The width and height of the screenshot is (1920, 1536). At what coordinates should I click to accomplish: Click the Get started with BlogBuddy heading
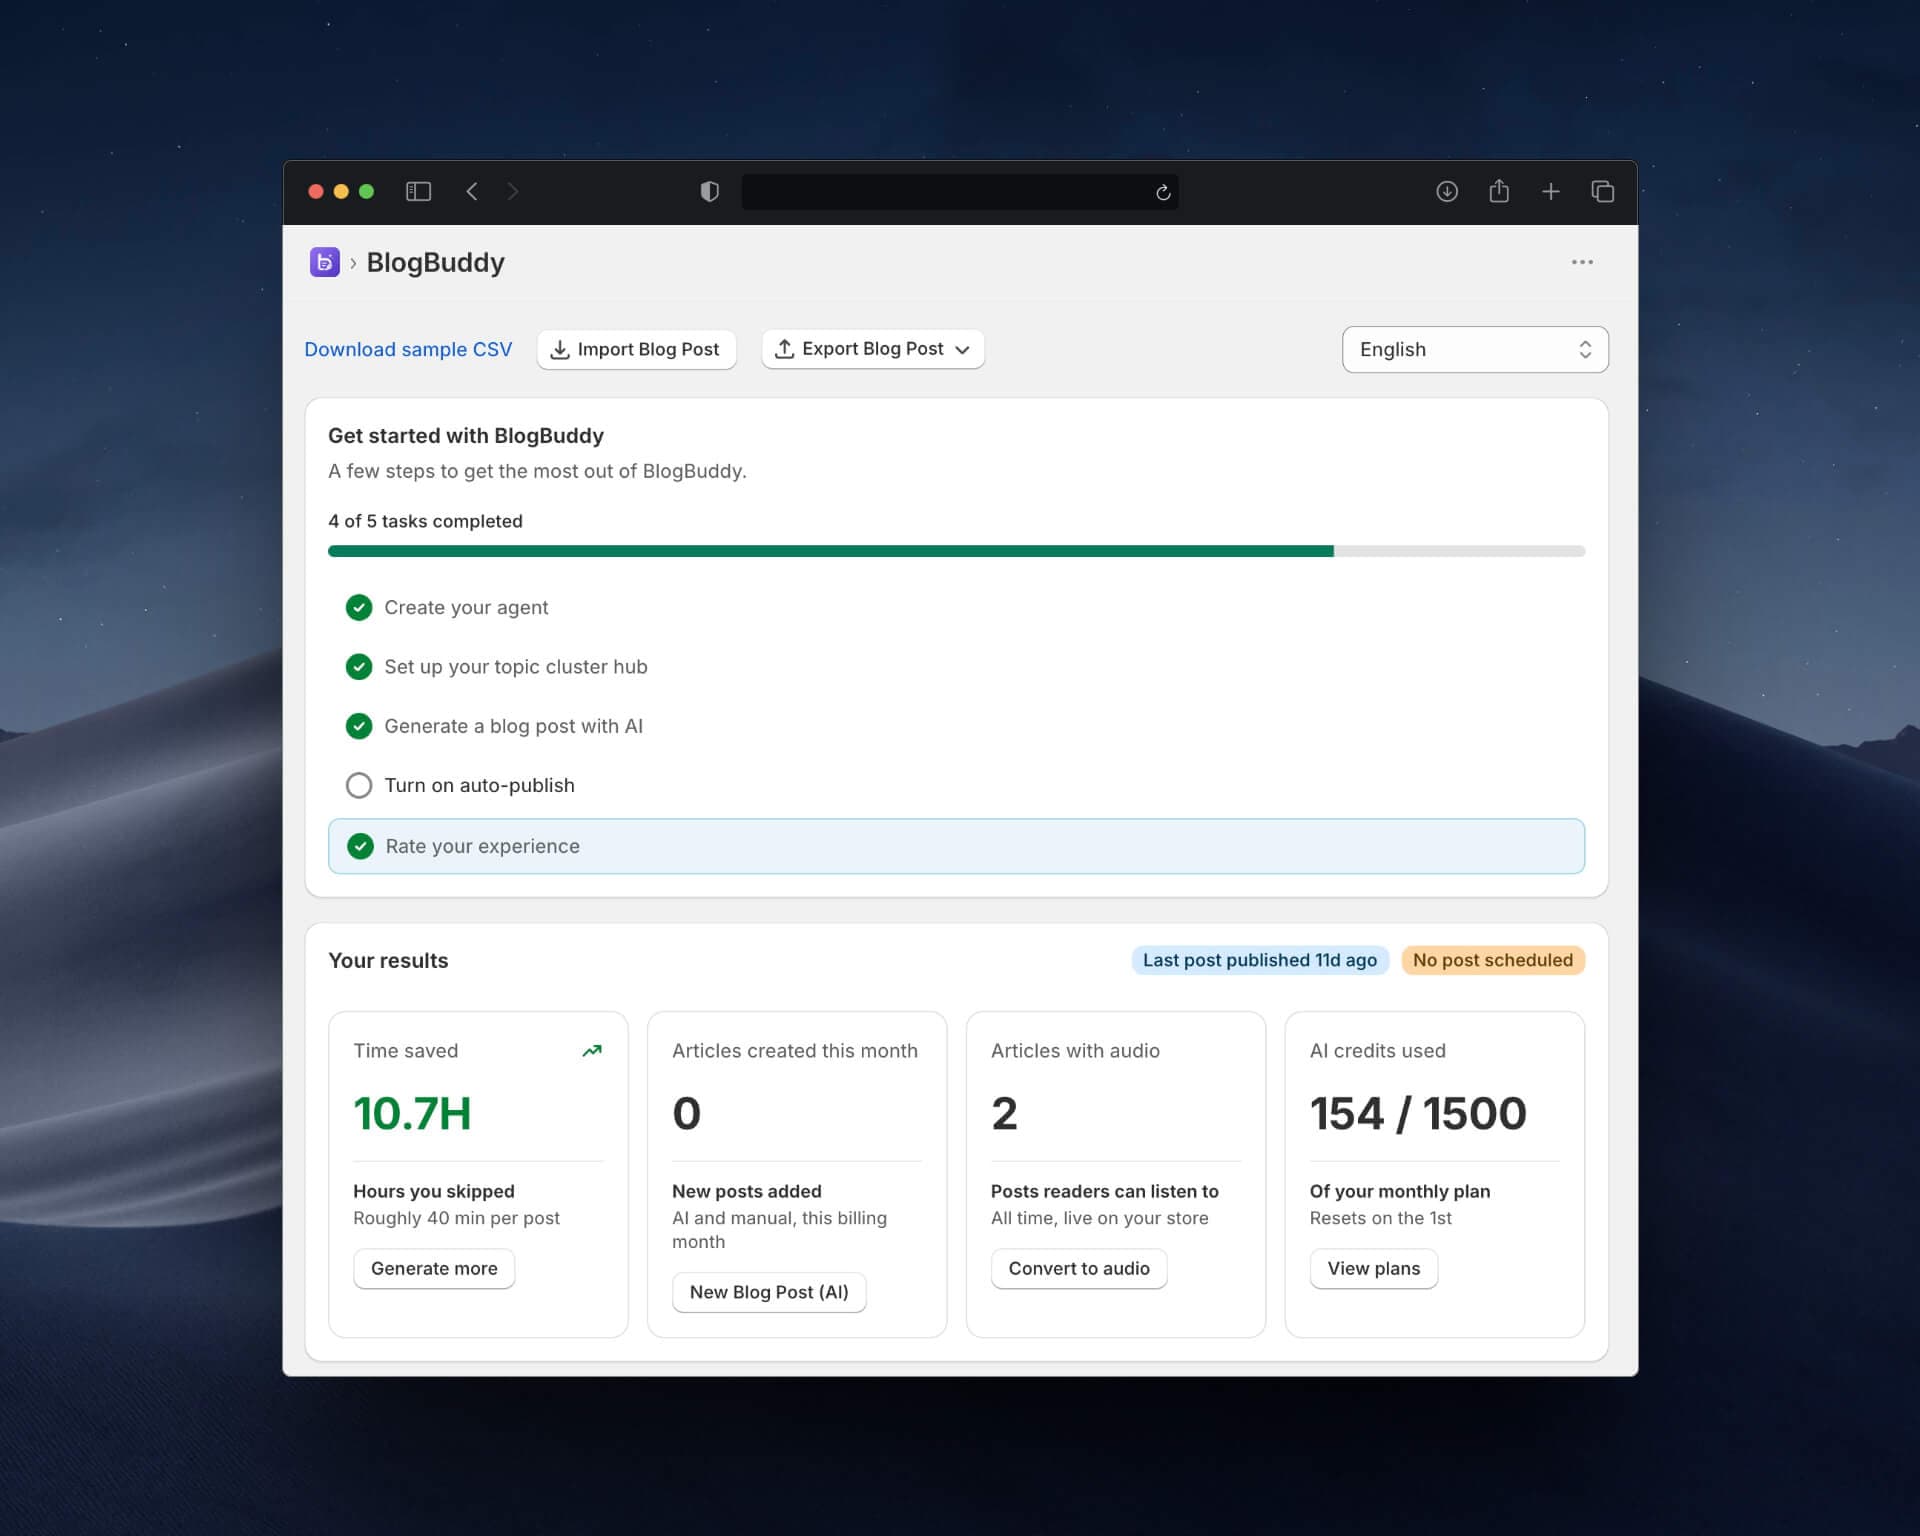tap(466, 436)
